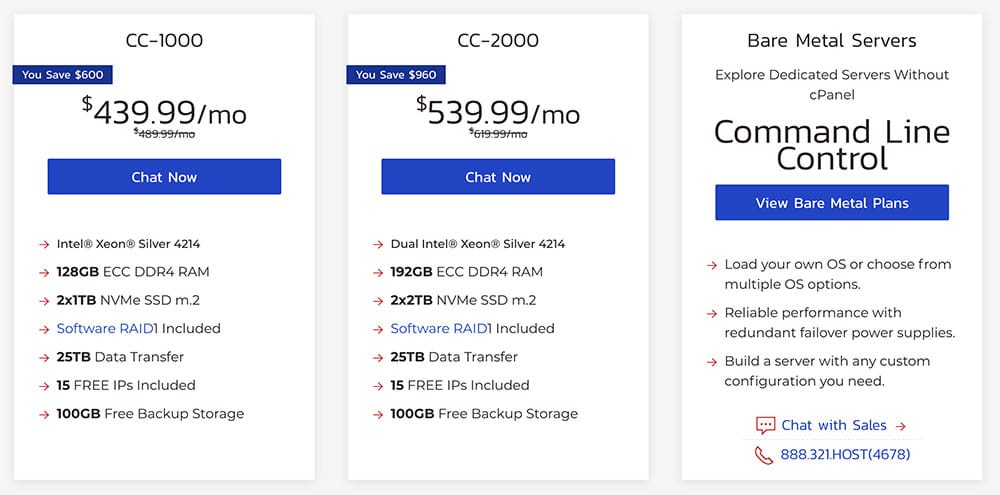Click the 888.321.HOST(4678) phone number
Viewport: 1000px width, 495px height.
pos(845,455)
